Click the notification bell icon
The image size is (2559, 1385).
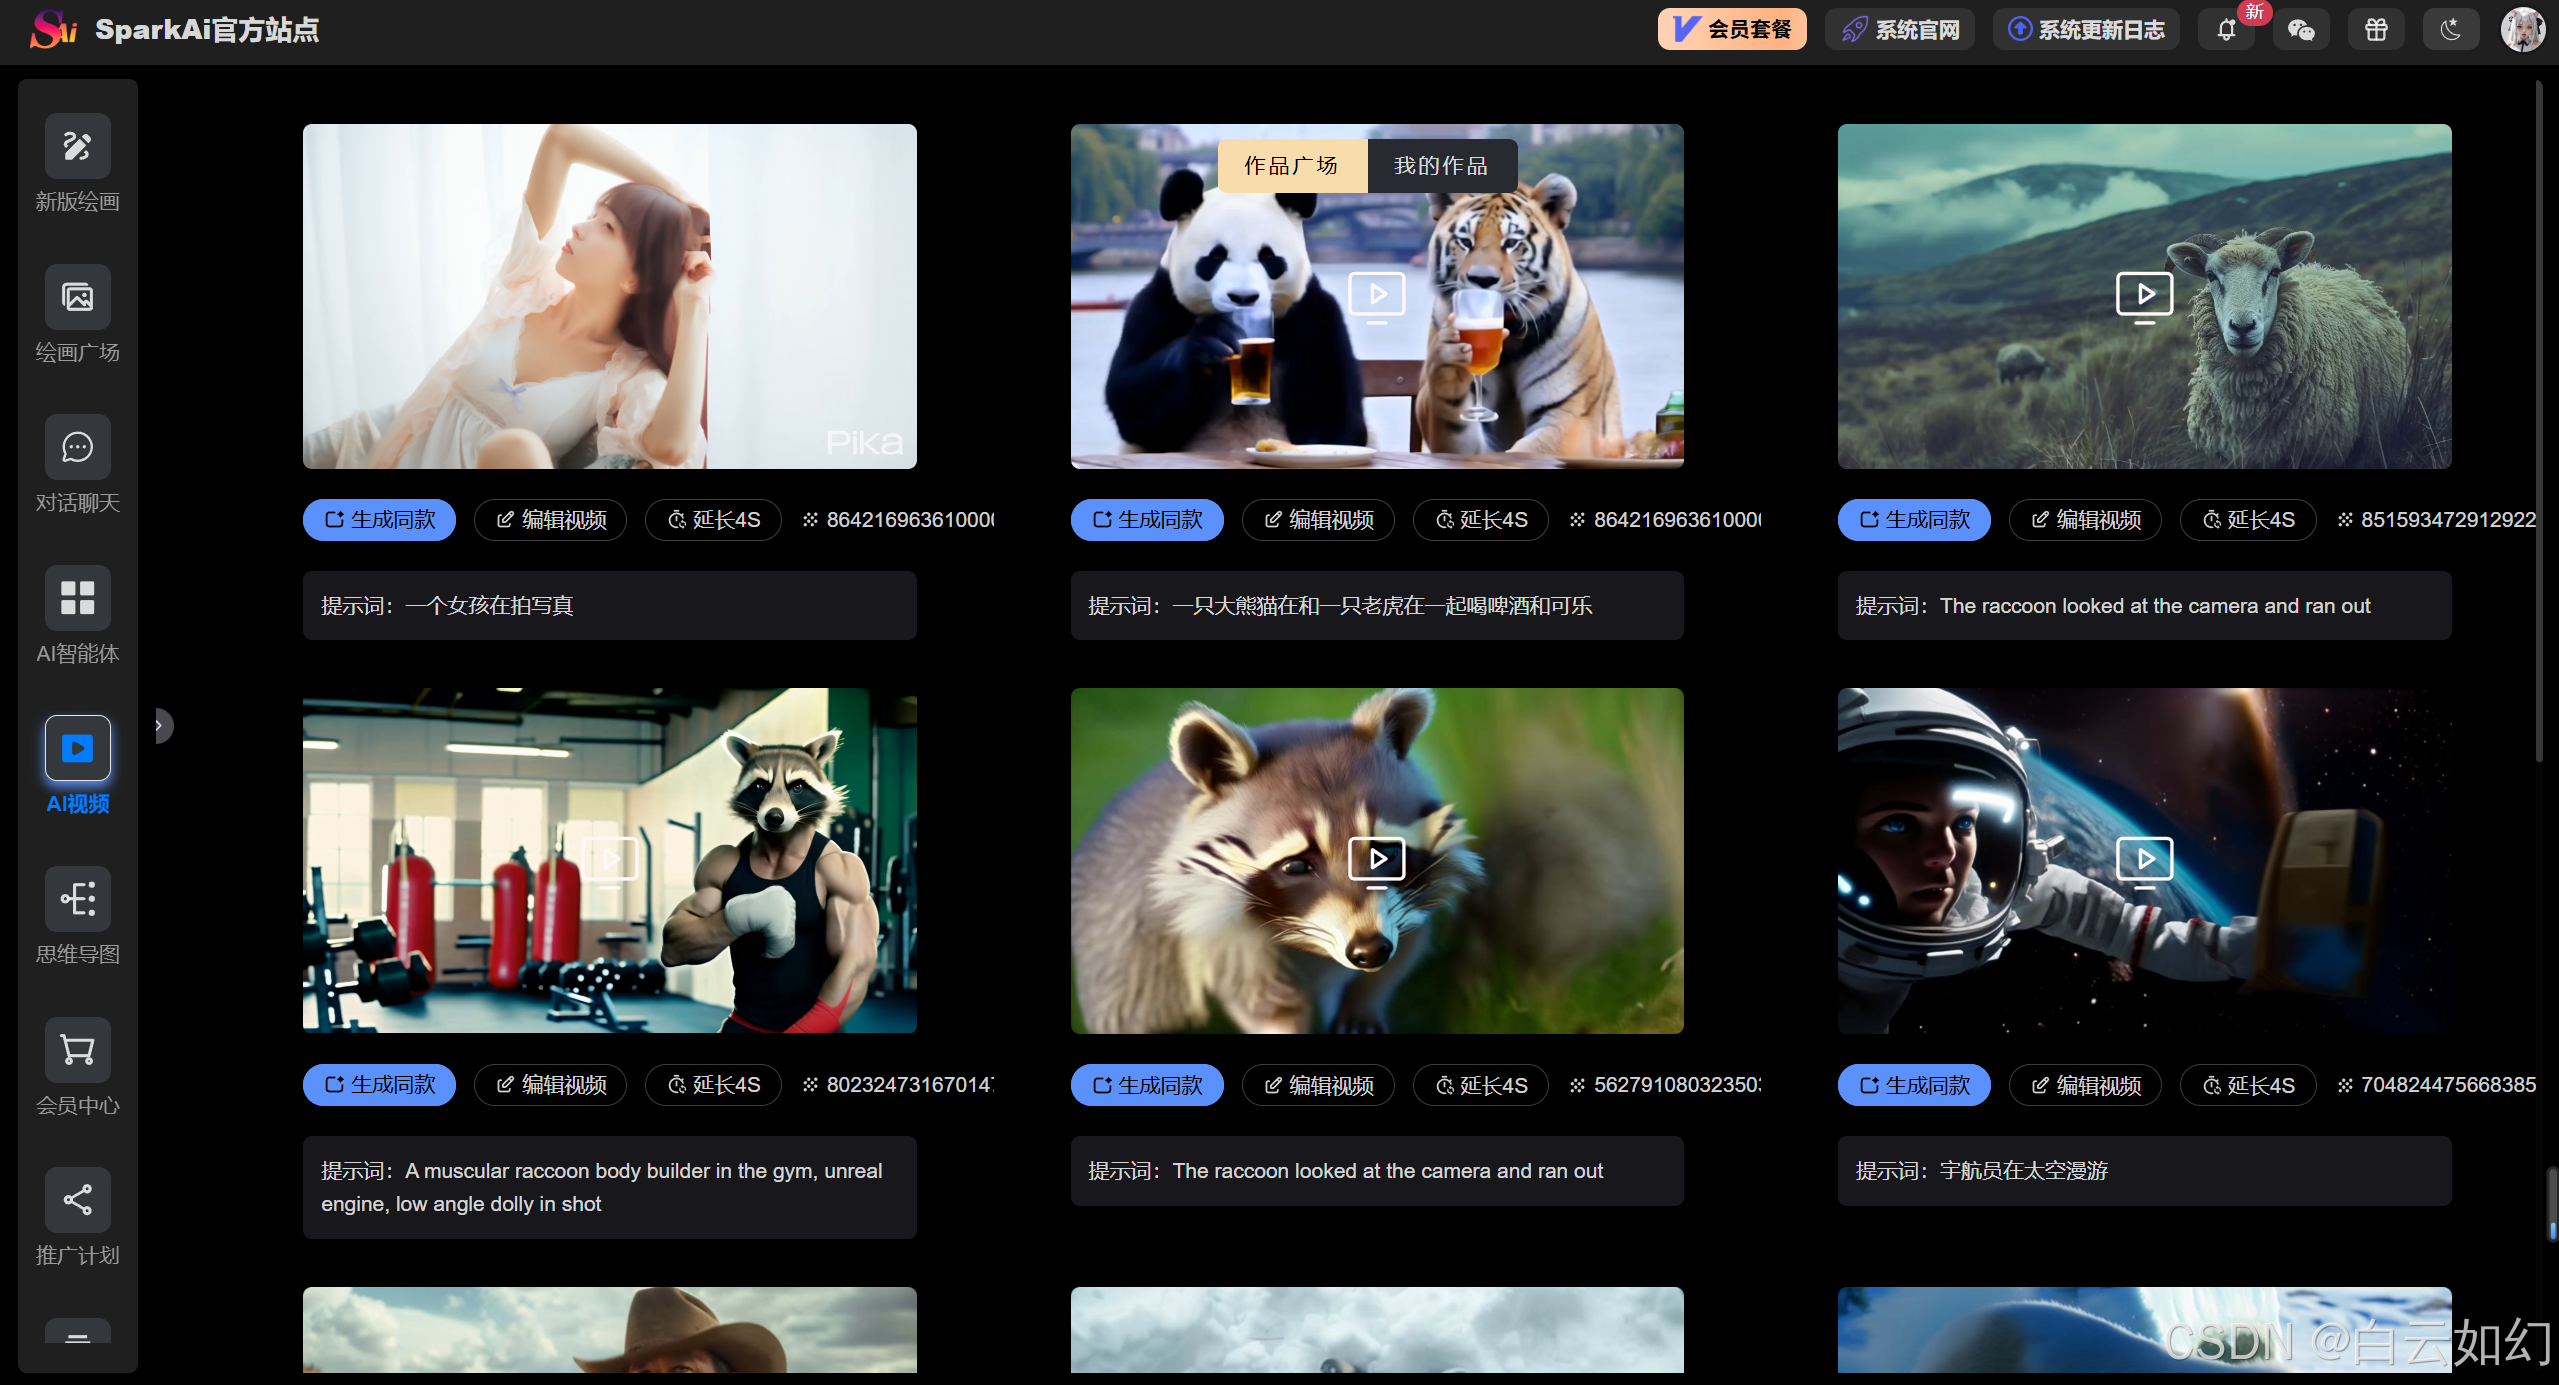click(2226, 30)
